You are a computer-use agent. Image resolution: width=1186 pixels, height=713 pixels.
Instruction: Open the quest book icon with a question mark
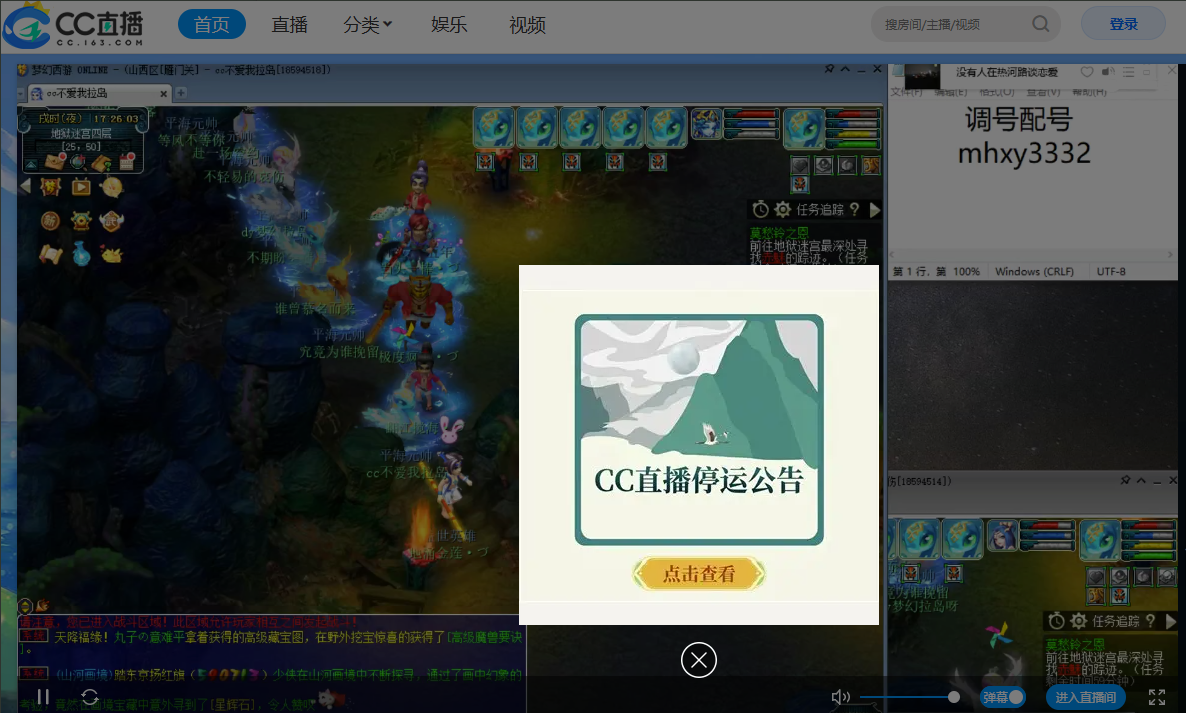coord(101,161)
